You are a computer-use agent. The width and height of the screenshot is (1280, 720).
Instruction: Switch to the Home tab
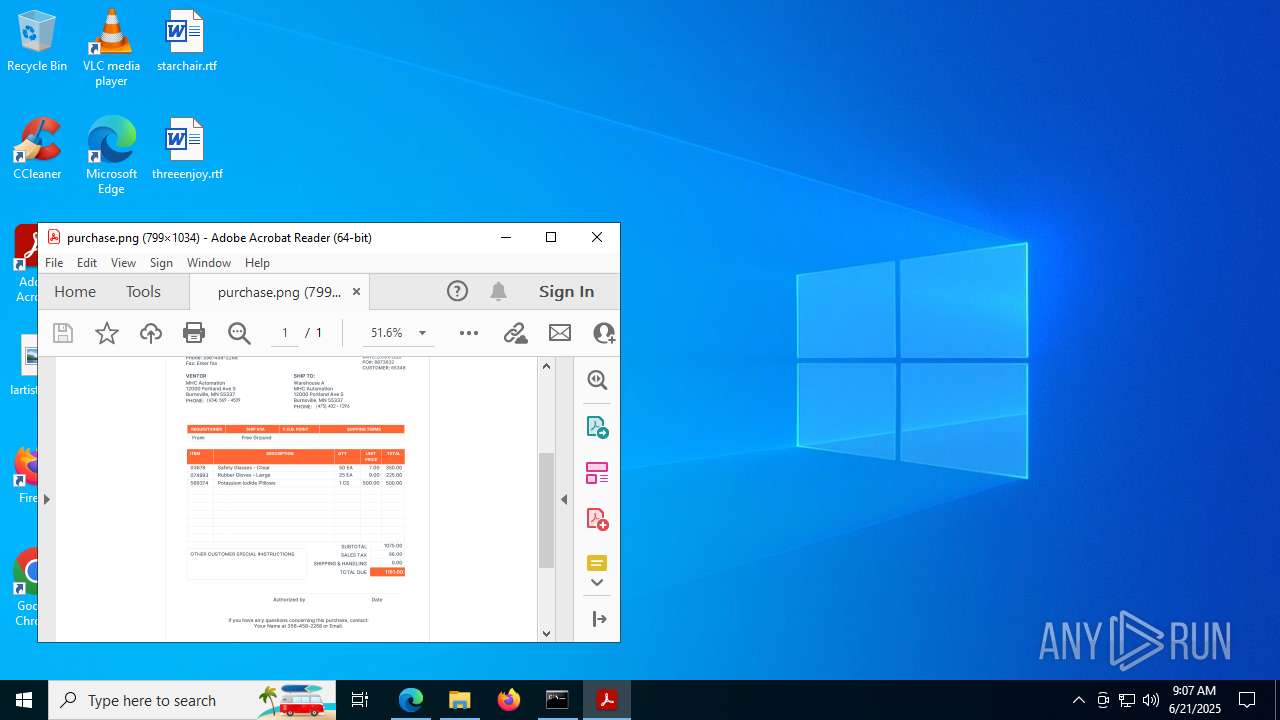coord(75,291)
